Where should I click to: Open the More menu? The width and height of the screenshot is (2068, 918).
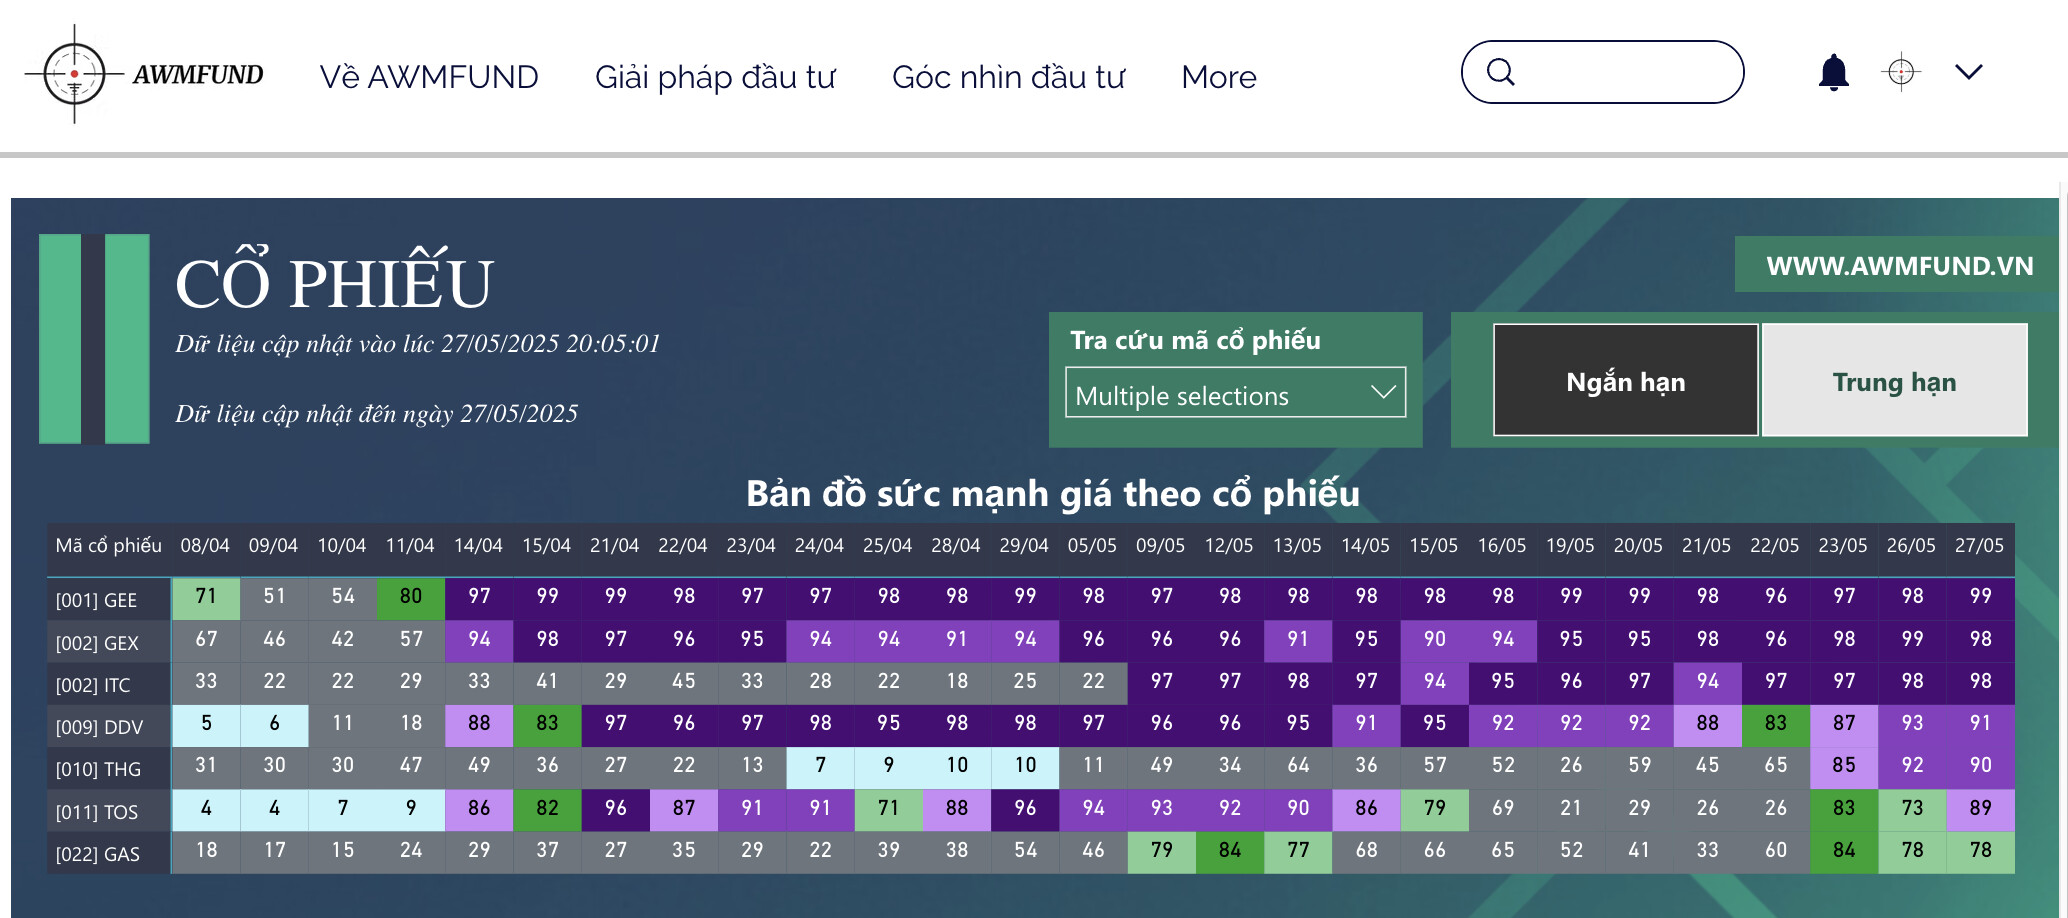[x=1218, y=77]
